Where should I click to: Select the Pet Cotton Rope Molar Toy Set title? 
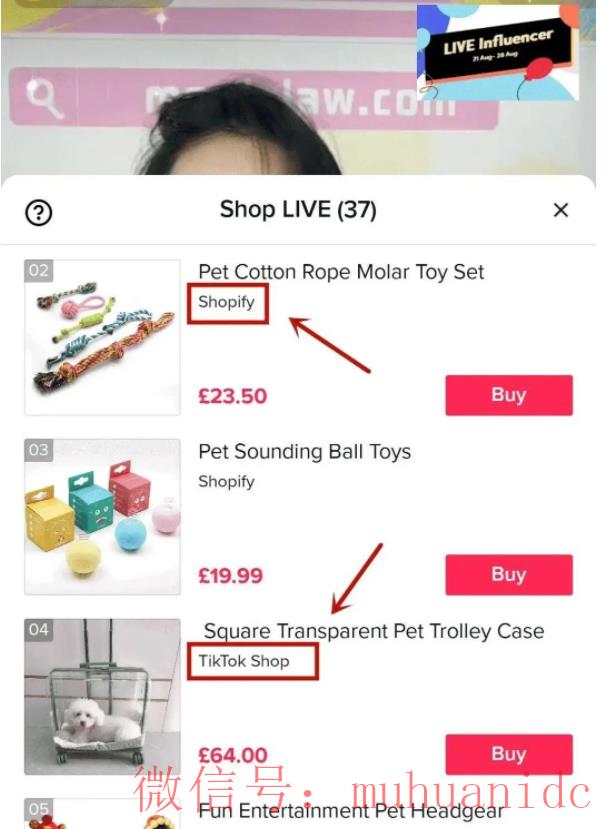pos(341,272)
